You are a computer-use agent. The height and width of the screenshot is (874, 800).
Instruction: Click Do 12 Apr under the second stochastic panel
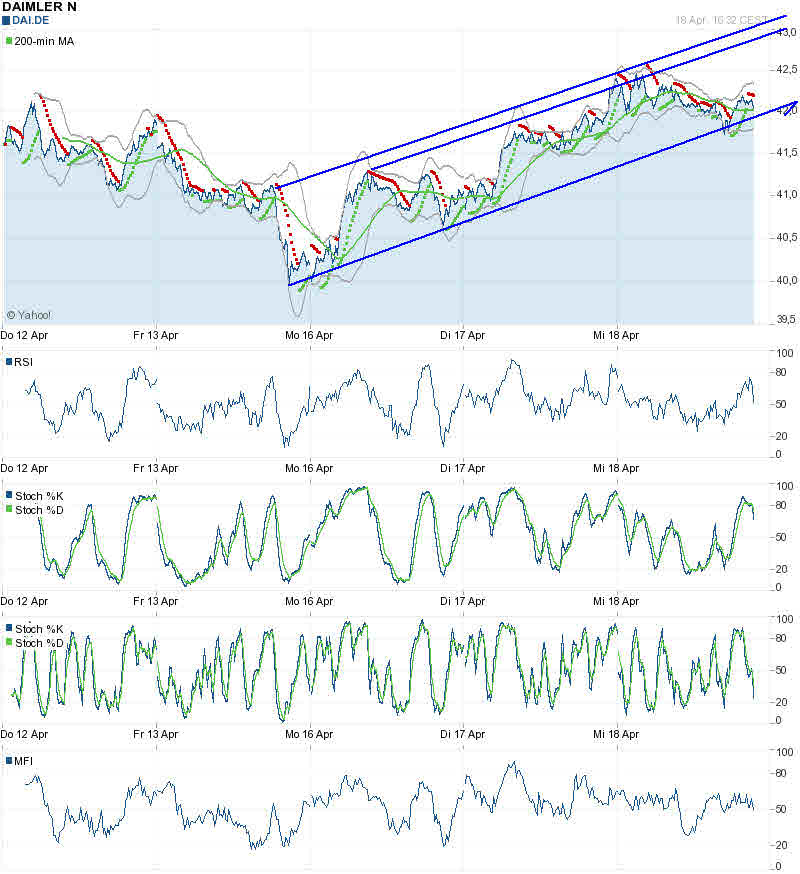point(24,735)
